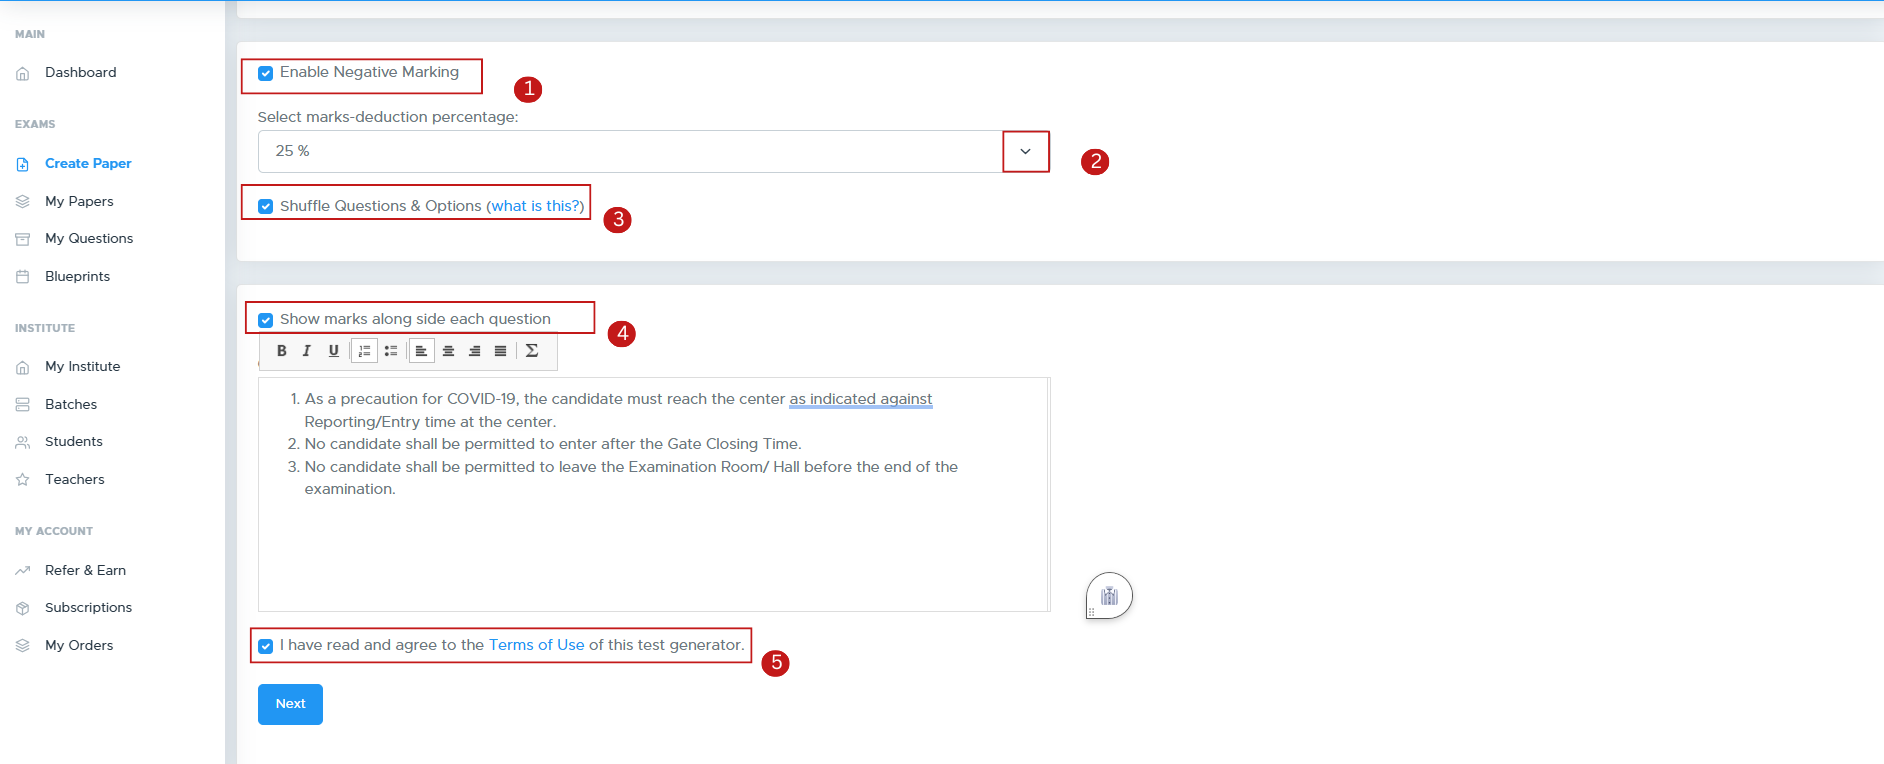Disable the Enable Negative Marking checkbox
1884x764 pixels.
pos(266,73)
